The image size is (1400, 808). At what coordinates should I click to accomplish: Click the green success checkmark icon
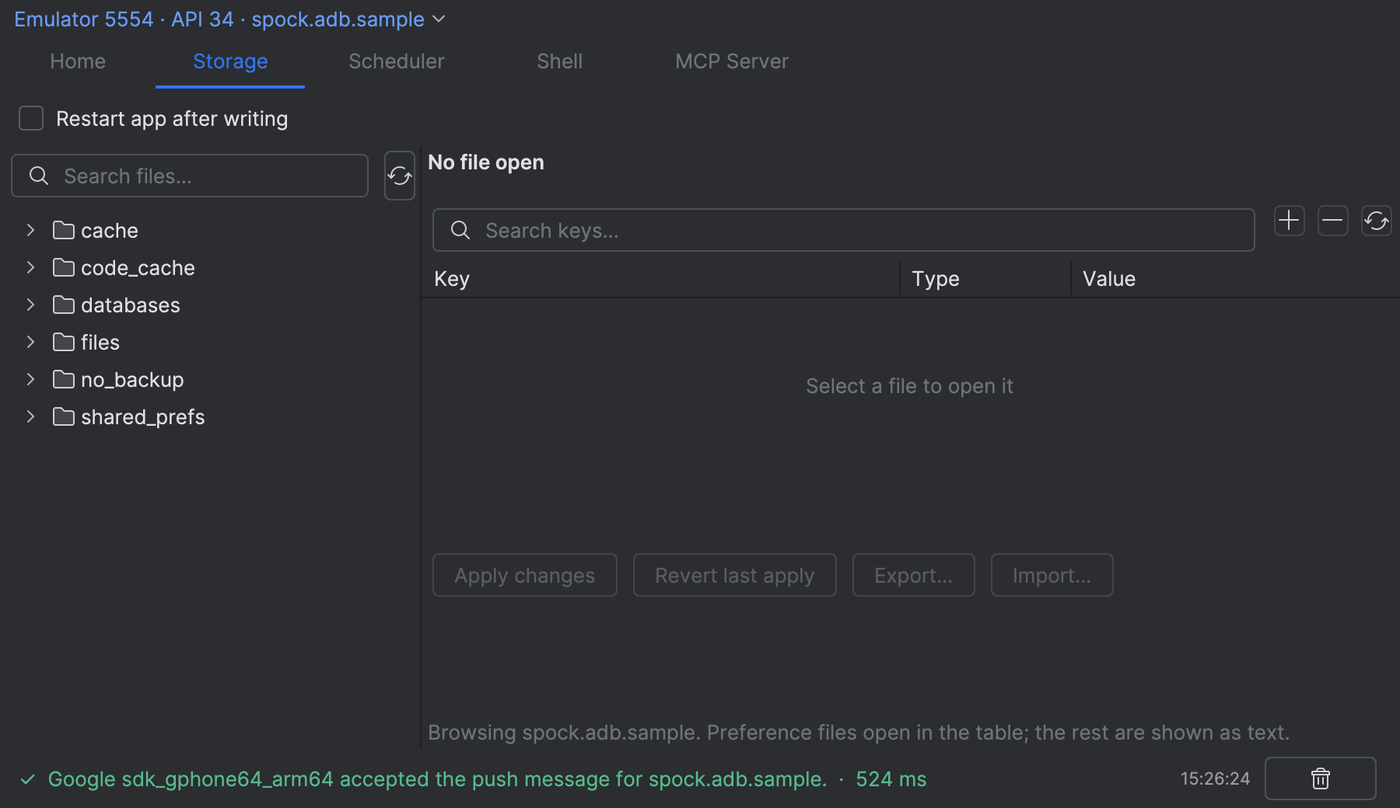(x=27, y=779)
